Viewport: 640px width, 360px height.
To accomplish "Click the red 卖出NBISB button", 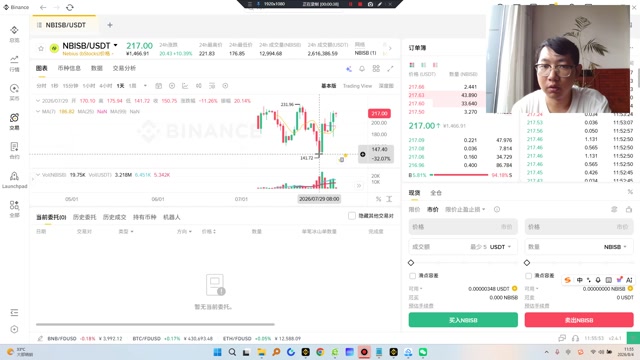I will [x=579, y=320].
